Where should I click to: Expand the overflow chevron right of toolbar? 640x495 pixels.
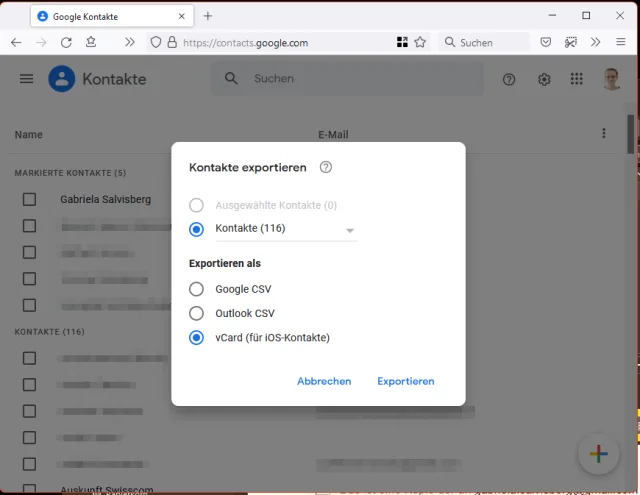(596, 42)
